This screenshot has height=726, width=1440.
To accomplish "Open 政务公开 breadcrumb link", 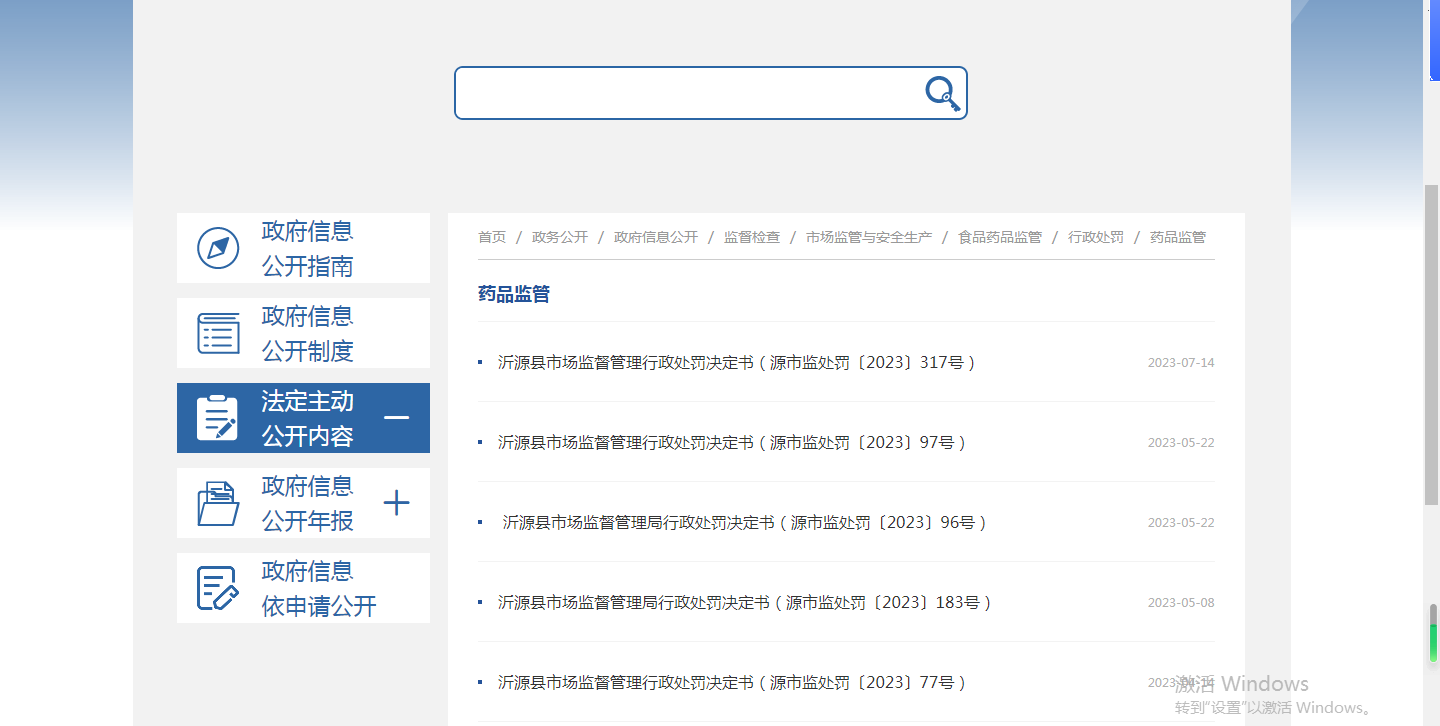I will click(x=560, y=237).
